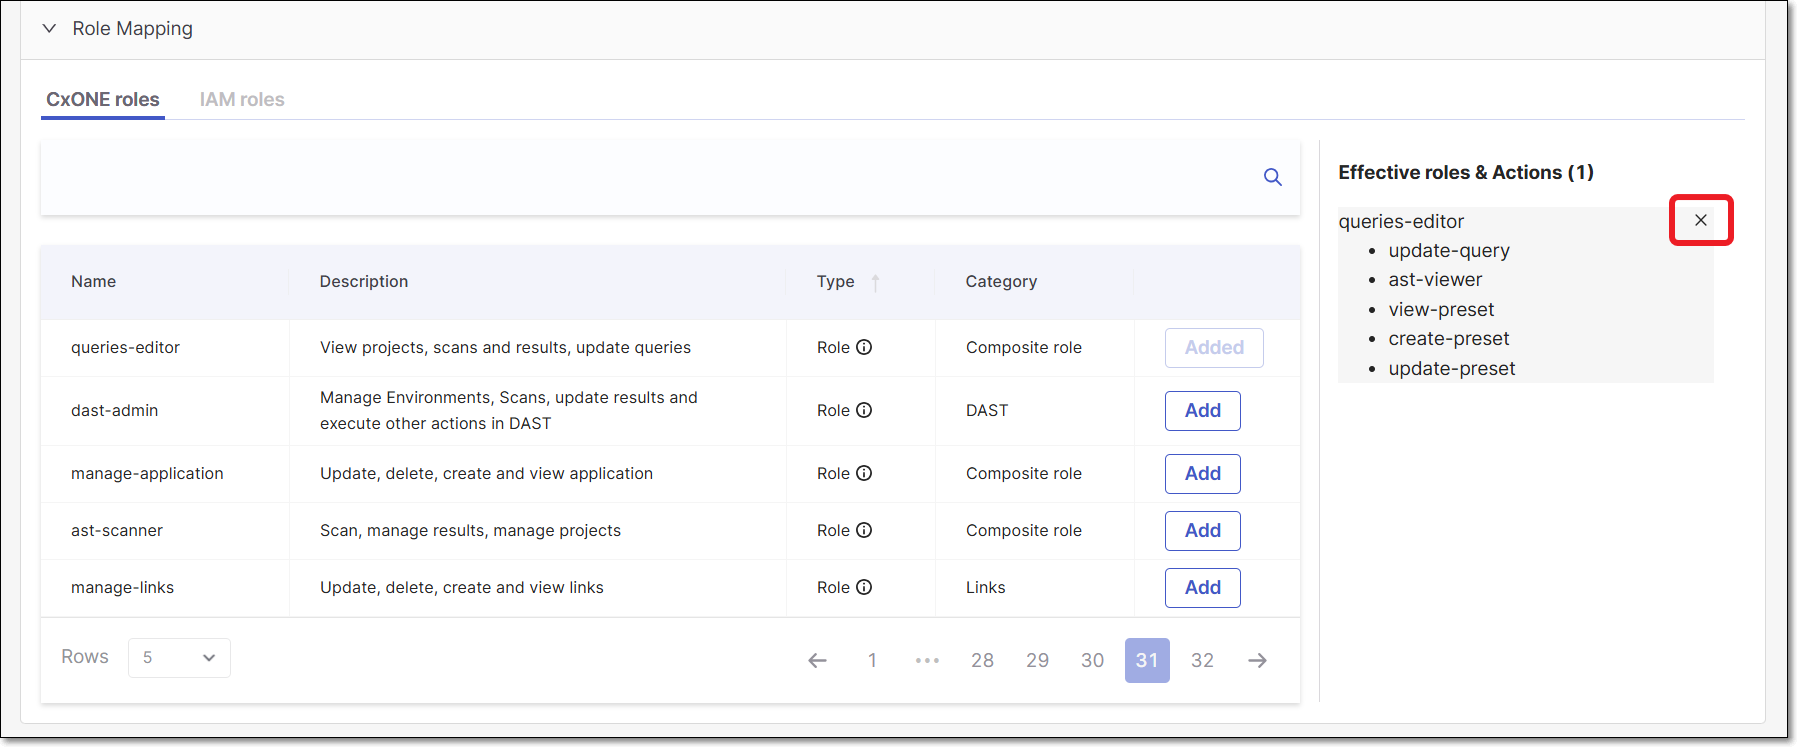
Task: Click the Category column header
Action: [1001, 282]
